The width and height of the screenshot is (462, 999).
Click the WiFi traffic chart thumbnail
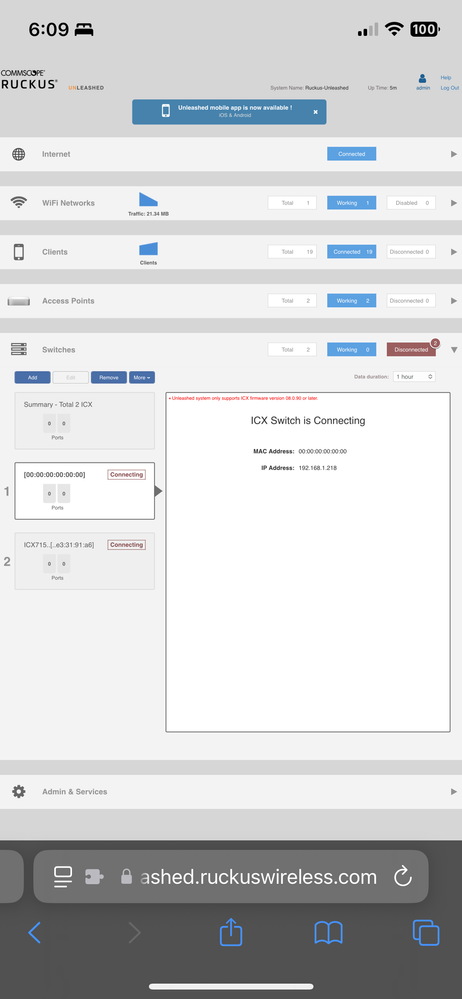coord(148,199)
